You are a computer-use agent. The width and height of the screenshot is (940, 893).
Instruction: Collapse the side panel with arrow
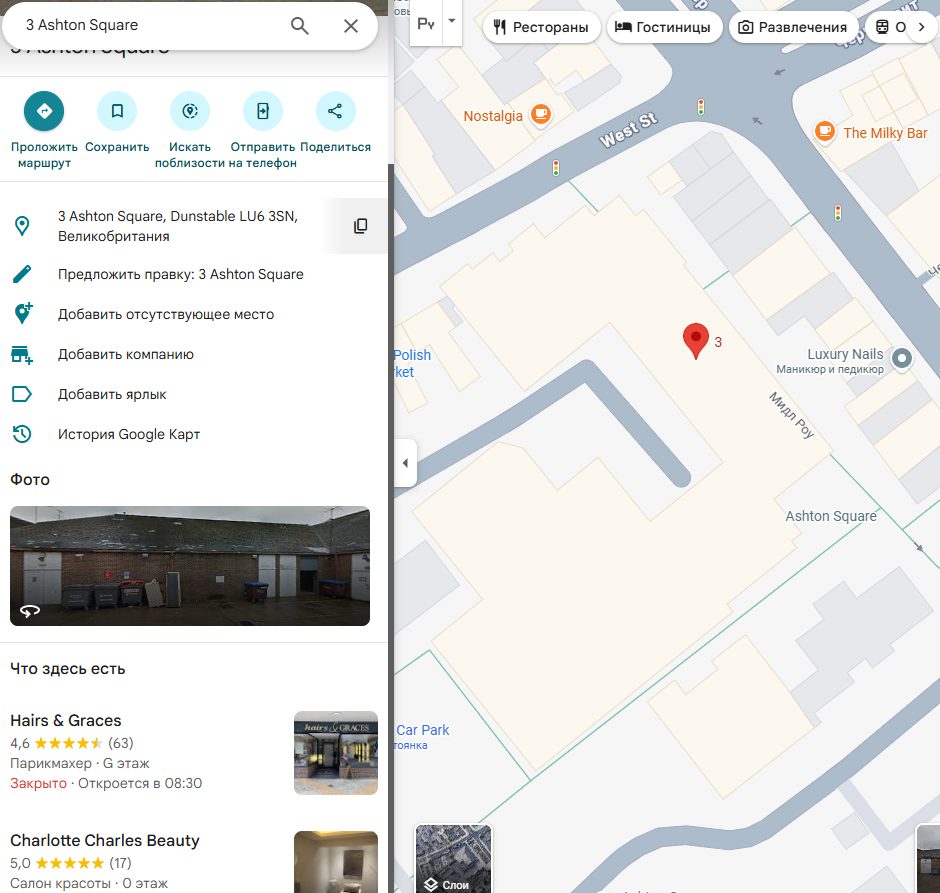[x=405, y=463]
